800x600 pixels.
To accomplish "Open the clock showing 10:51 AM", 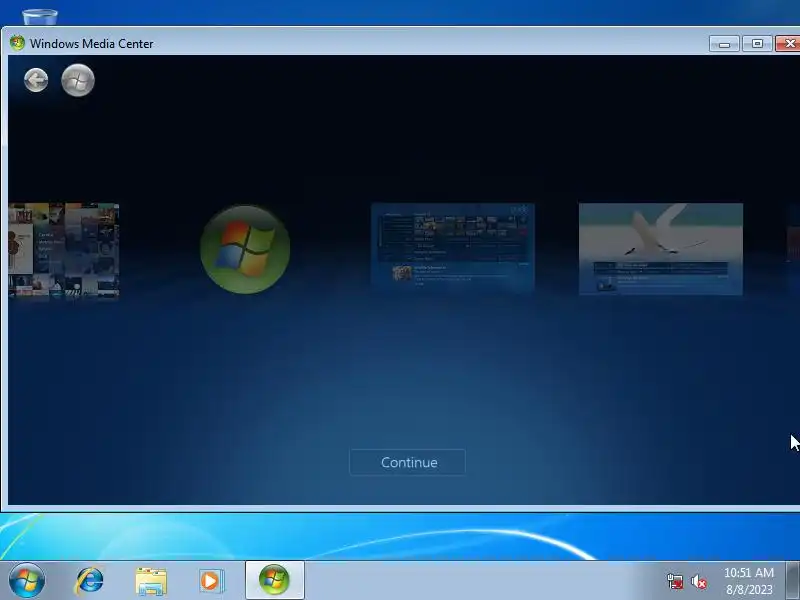I will tap(749, 581).
